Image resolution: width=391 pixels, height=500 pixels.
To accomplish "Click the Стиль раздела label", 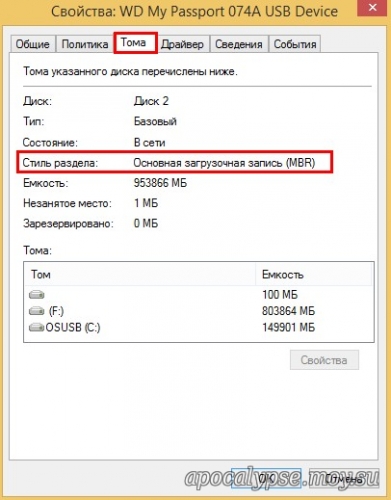I will (x=60, y=163).
